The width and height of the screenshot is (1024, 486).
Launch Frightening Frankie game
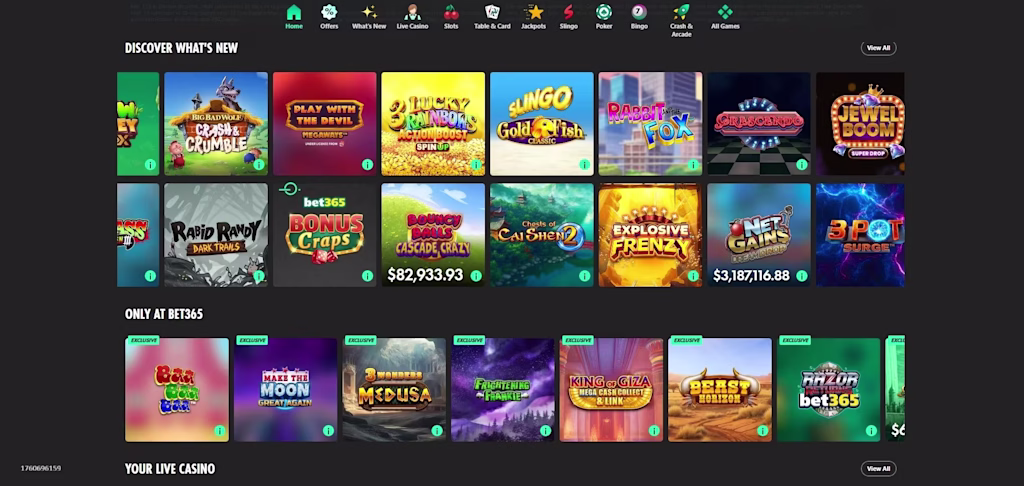(x=503, y=389)
